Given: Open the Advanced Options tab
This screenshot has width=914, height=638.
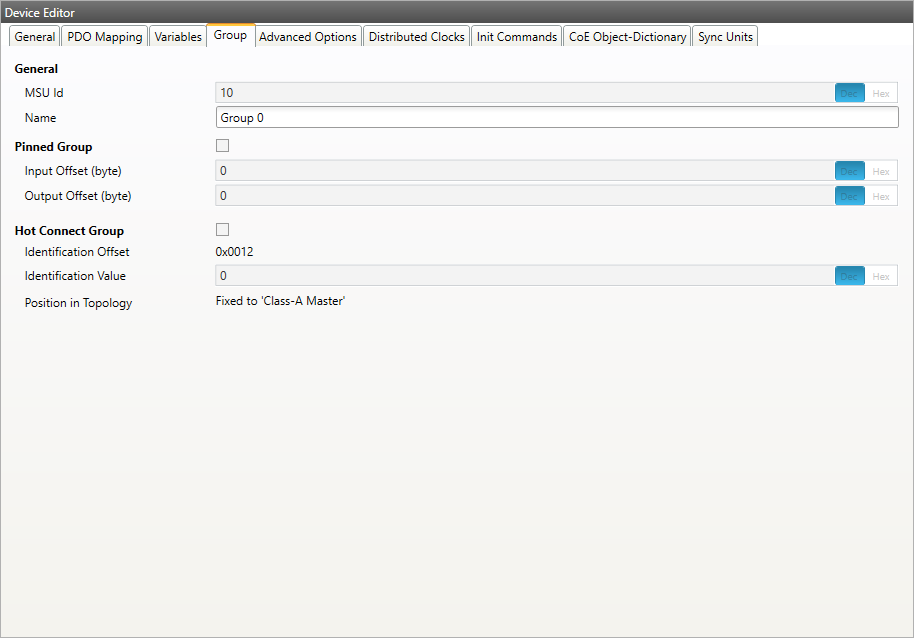Looking at the screenshot, I should click(307, 37).
